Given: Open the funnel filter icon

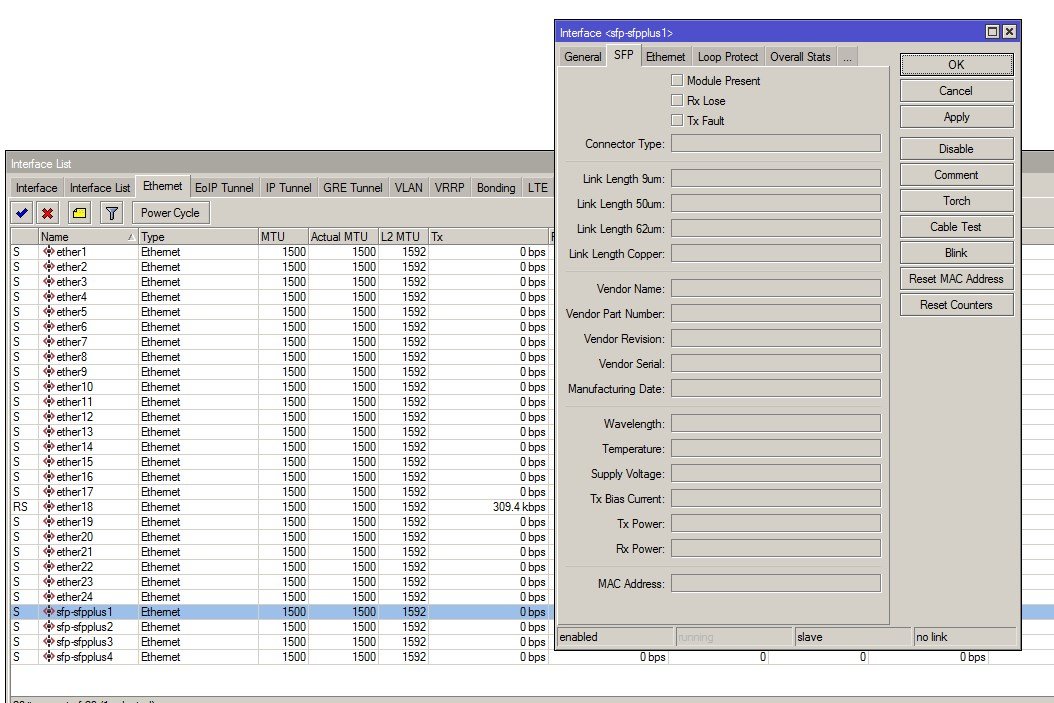Looking at the screenshot, I should coord(112,213).
